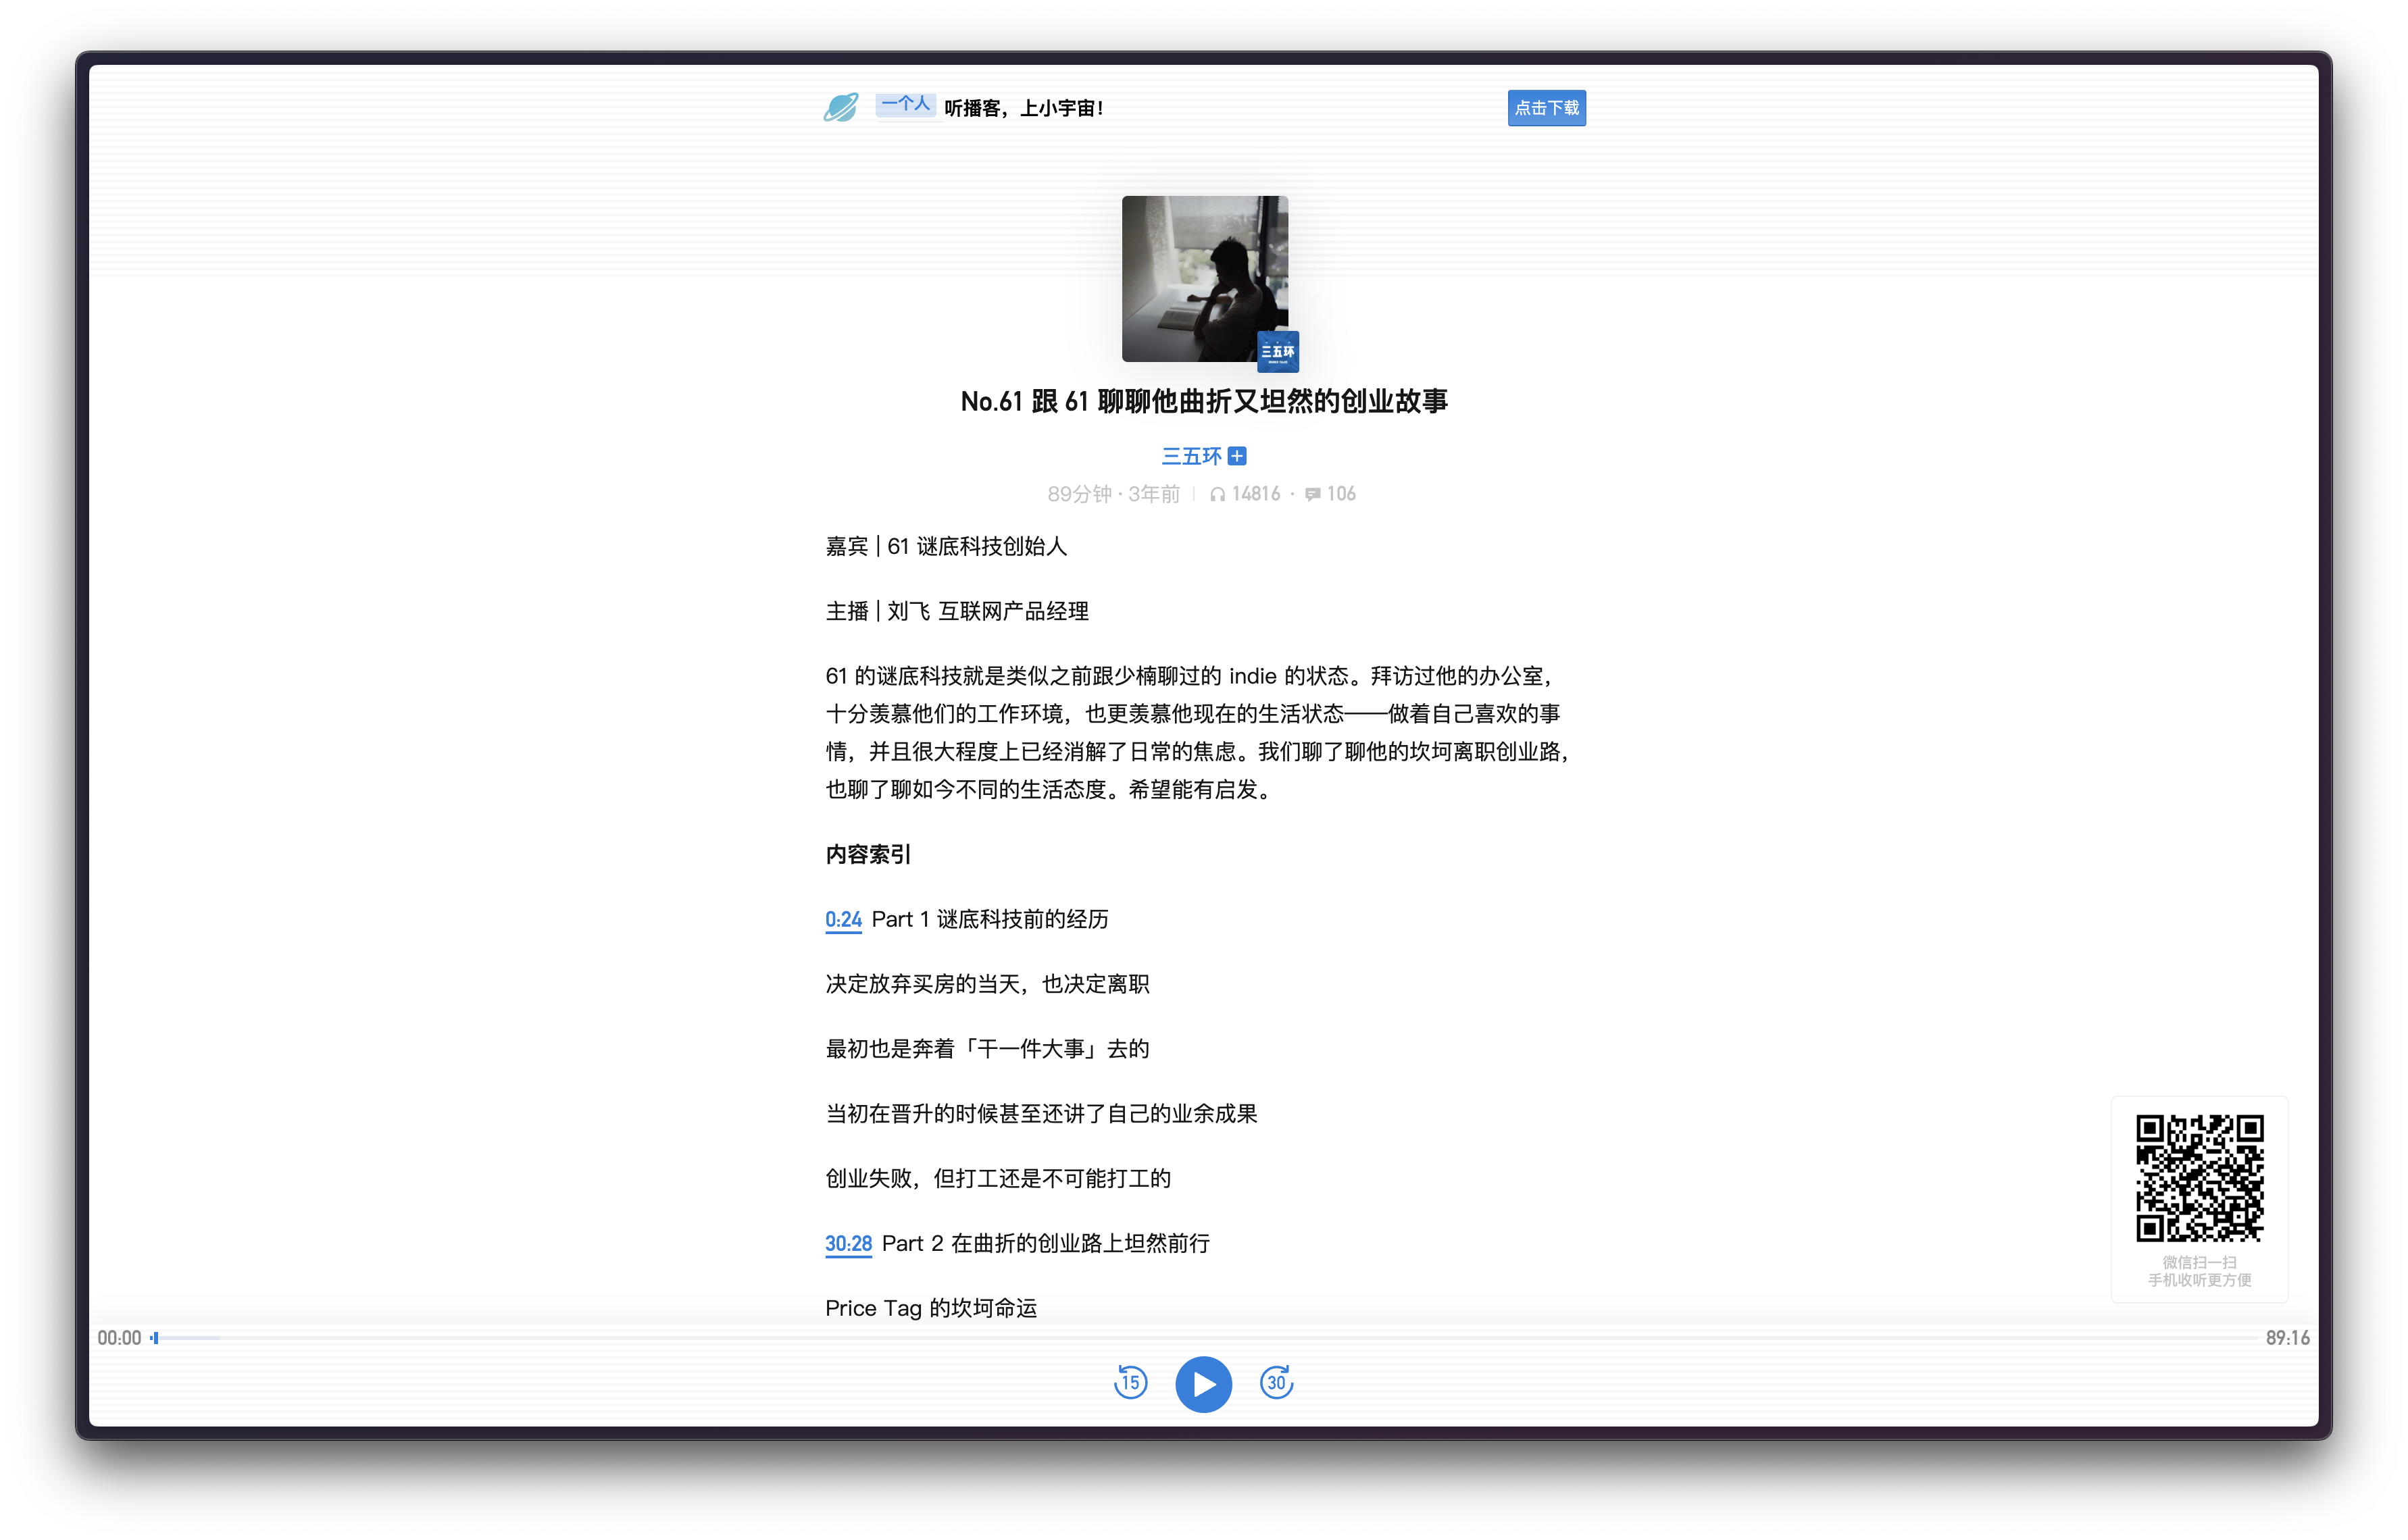This screenshot has height=1540, width=2408.
Task: Click the 听播客，上小宇宙 slogan text
Action: [x=1023, y=108]
